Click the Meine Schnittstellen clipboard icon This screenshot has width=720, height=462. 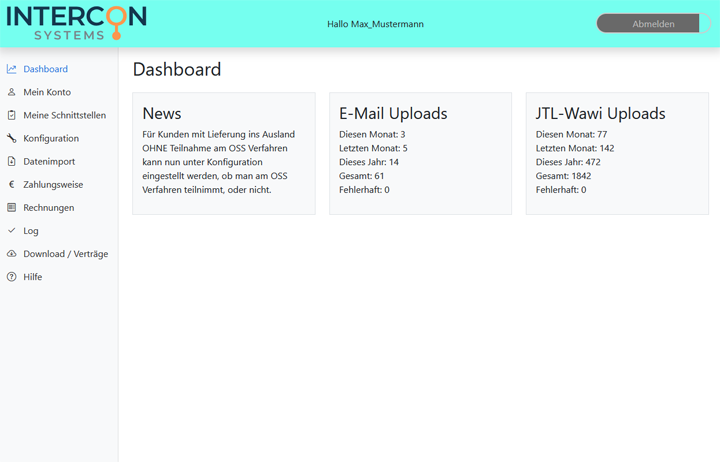[x=12, y=115]
